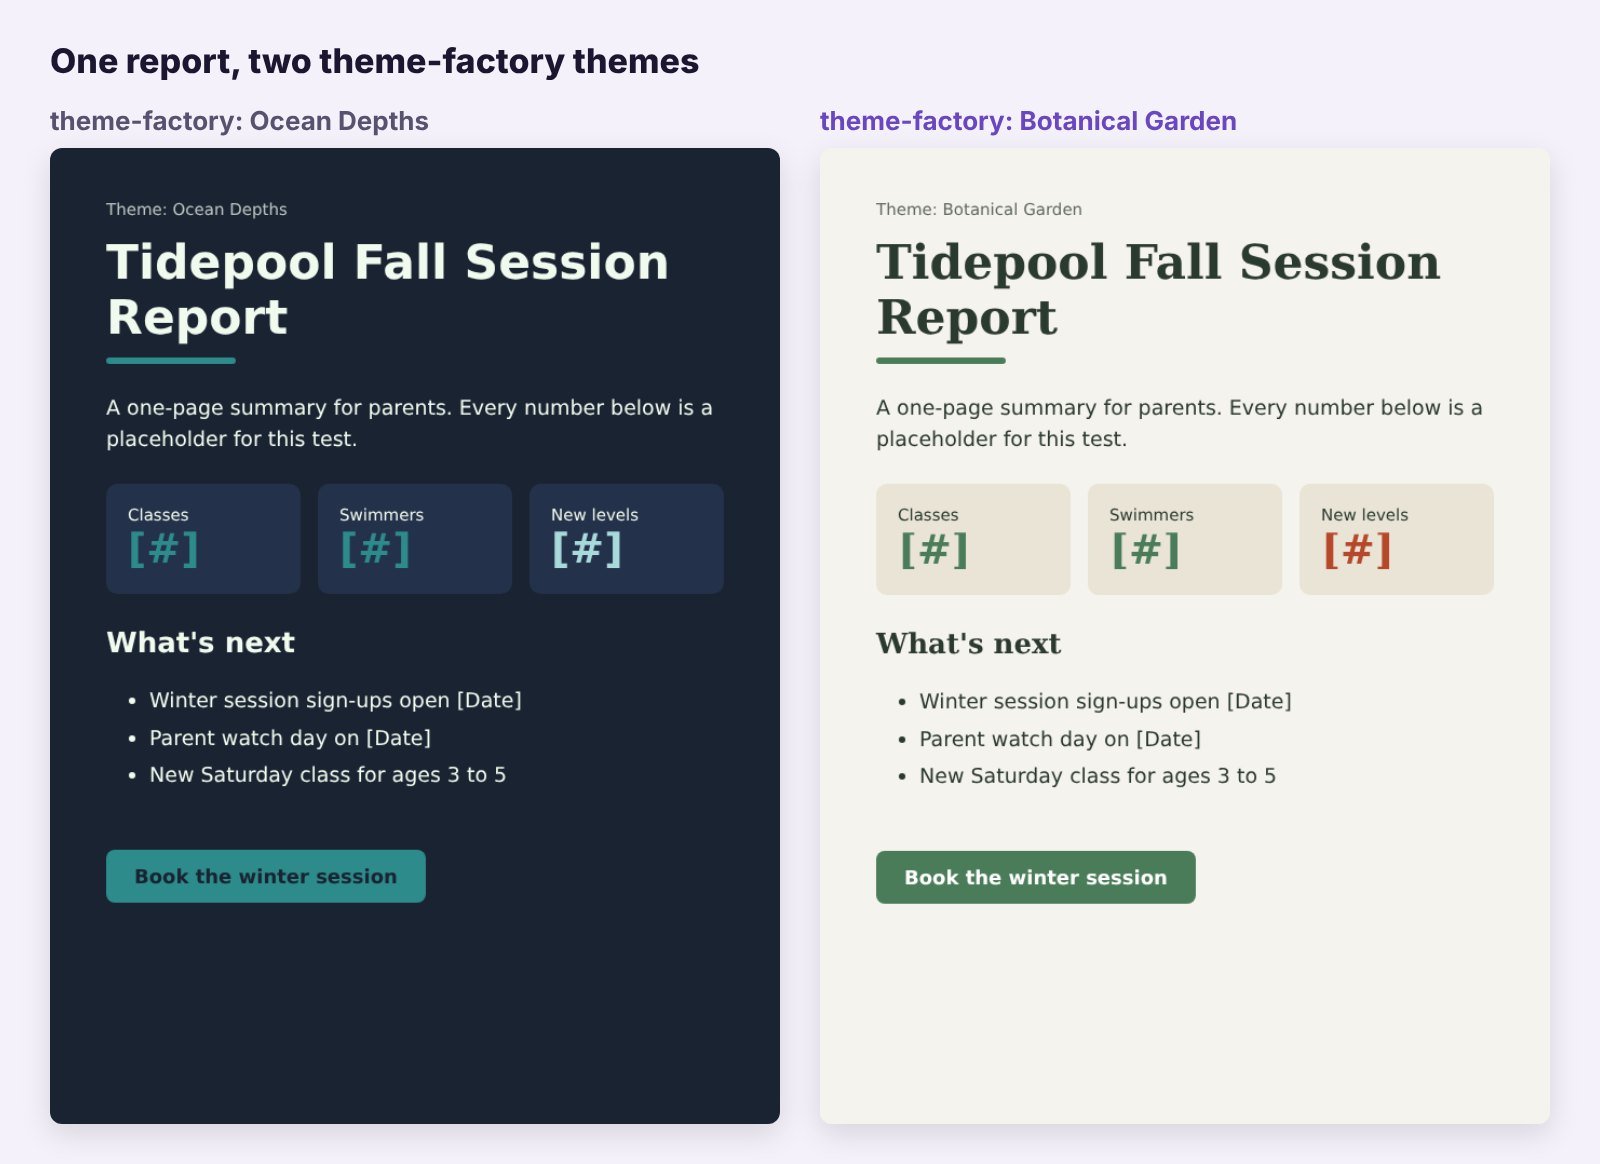Image resolution: width=1600 pixels, height=1164 pixels.
Task: Click the Swimmers card in Botanical Garden theme
Action: pyautogui.click(x=1185, y=540)
